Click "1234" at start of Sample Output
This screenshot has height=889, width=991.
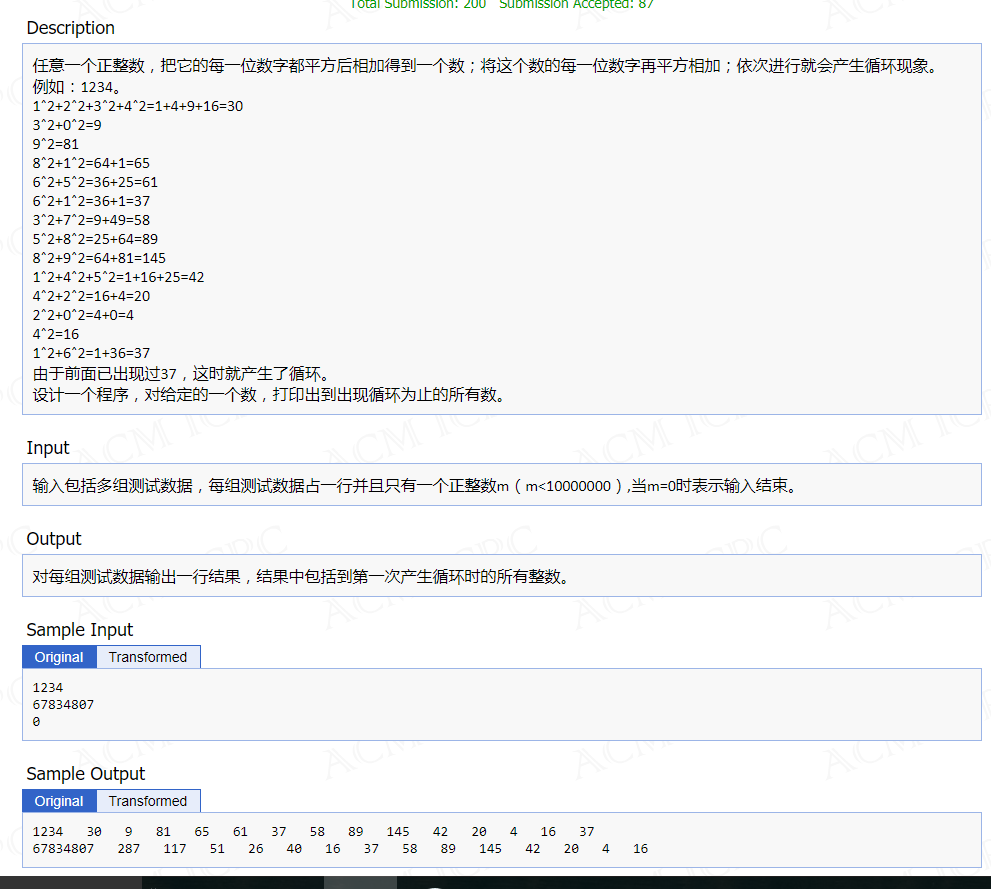tap(48, 832)
